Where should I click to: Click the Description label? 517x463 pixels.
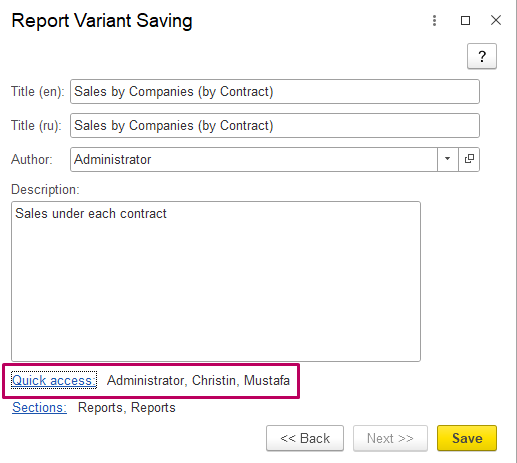tap(45, 189)
